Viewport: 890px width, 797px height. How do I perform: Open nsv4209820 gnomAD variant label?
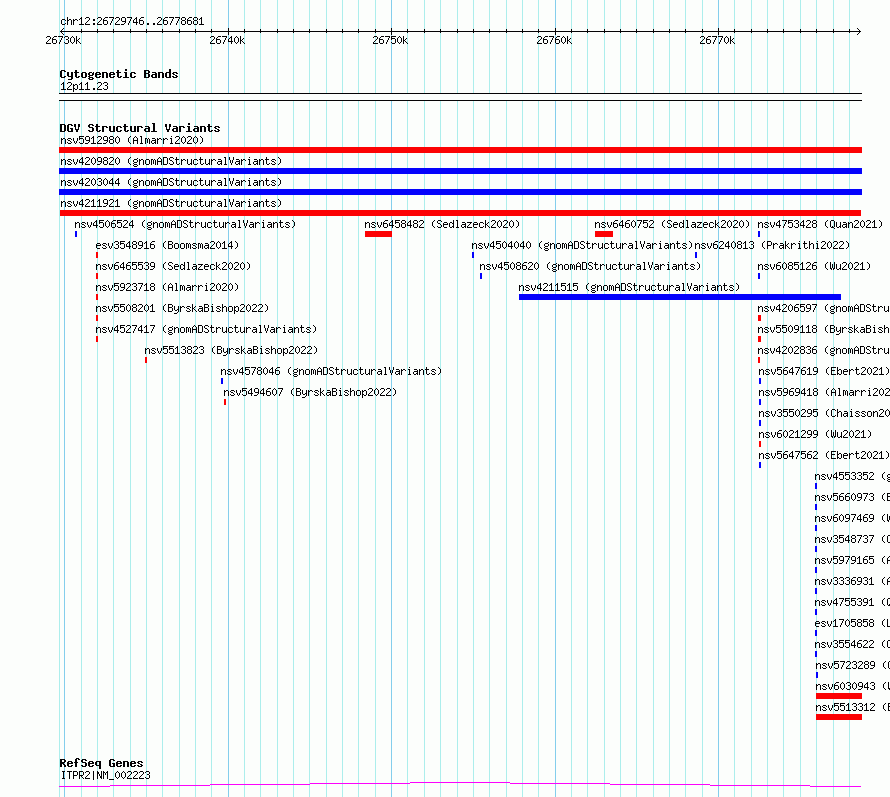[x=171, y=161]
